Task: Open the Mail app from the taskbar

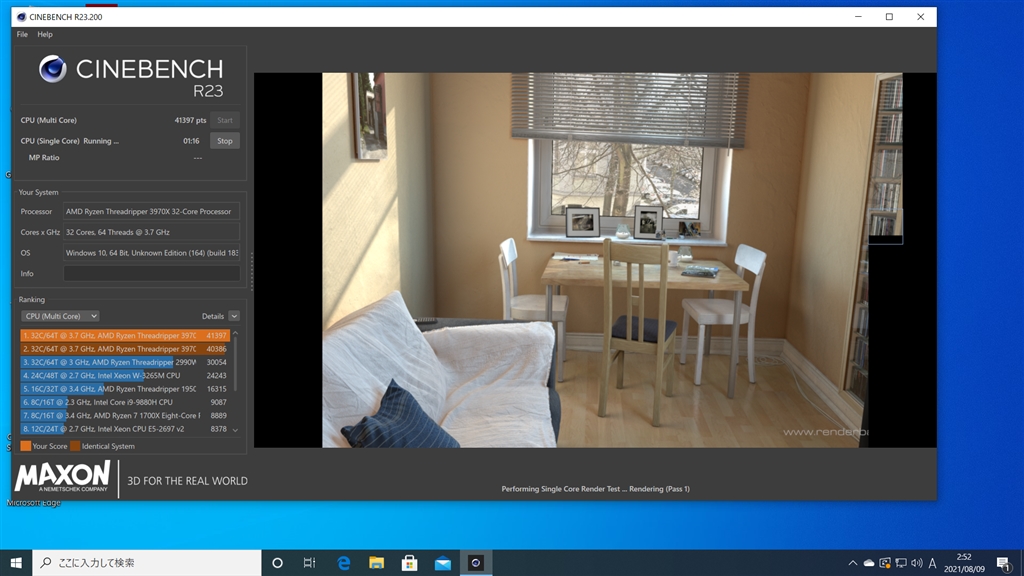Action: (443, 562)
